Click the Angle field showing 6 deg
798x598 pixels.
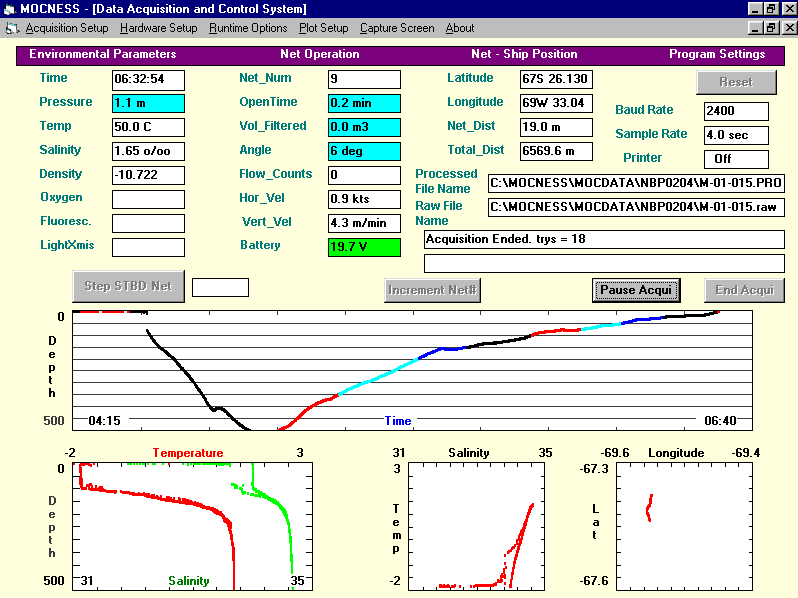pyautogui.click(x=364, y=151)
